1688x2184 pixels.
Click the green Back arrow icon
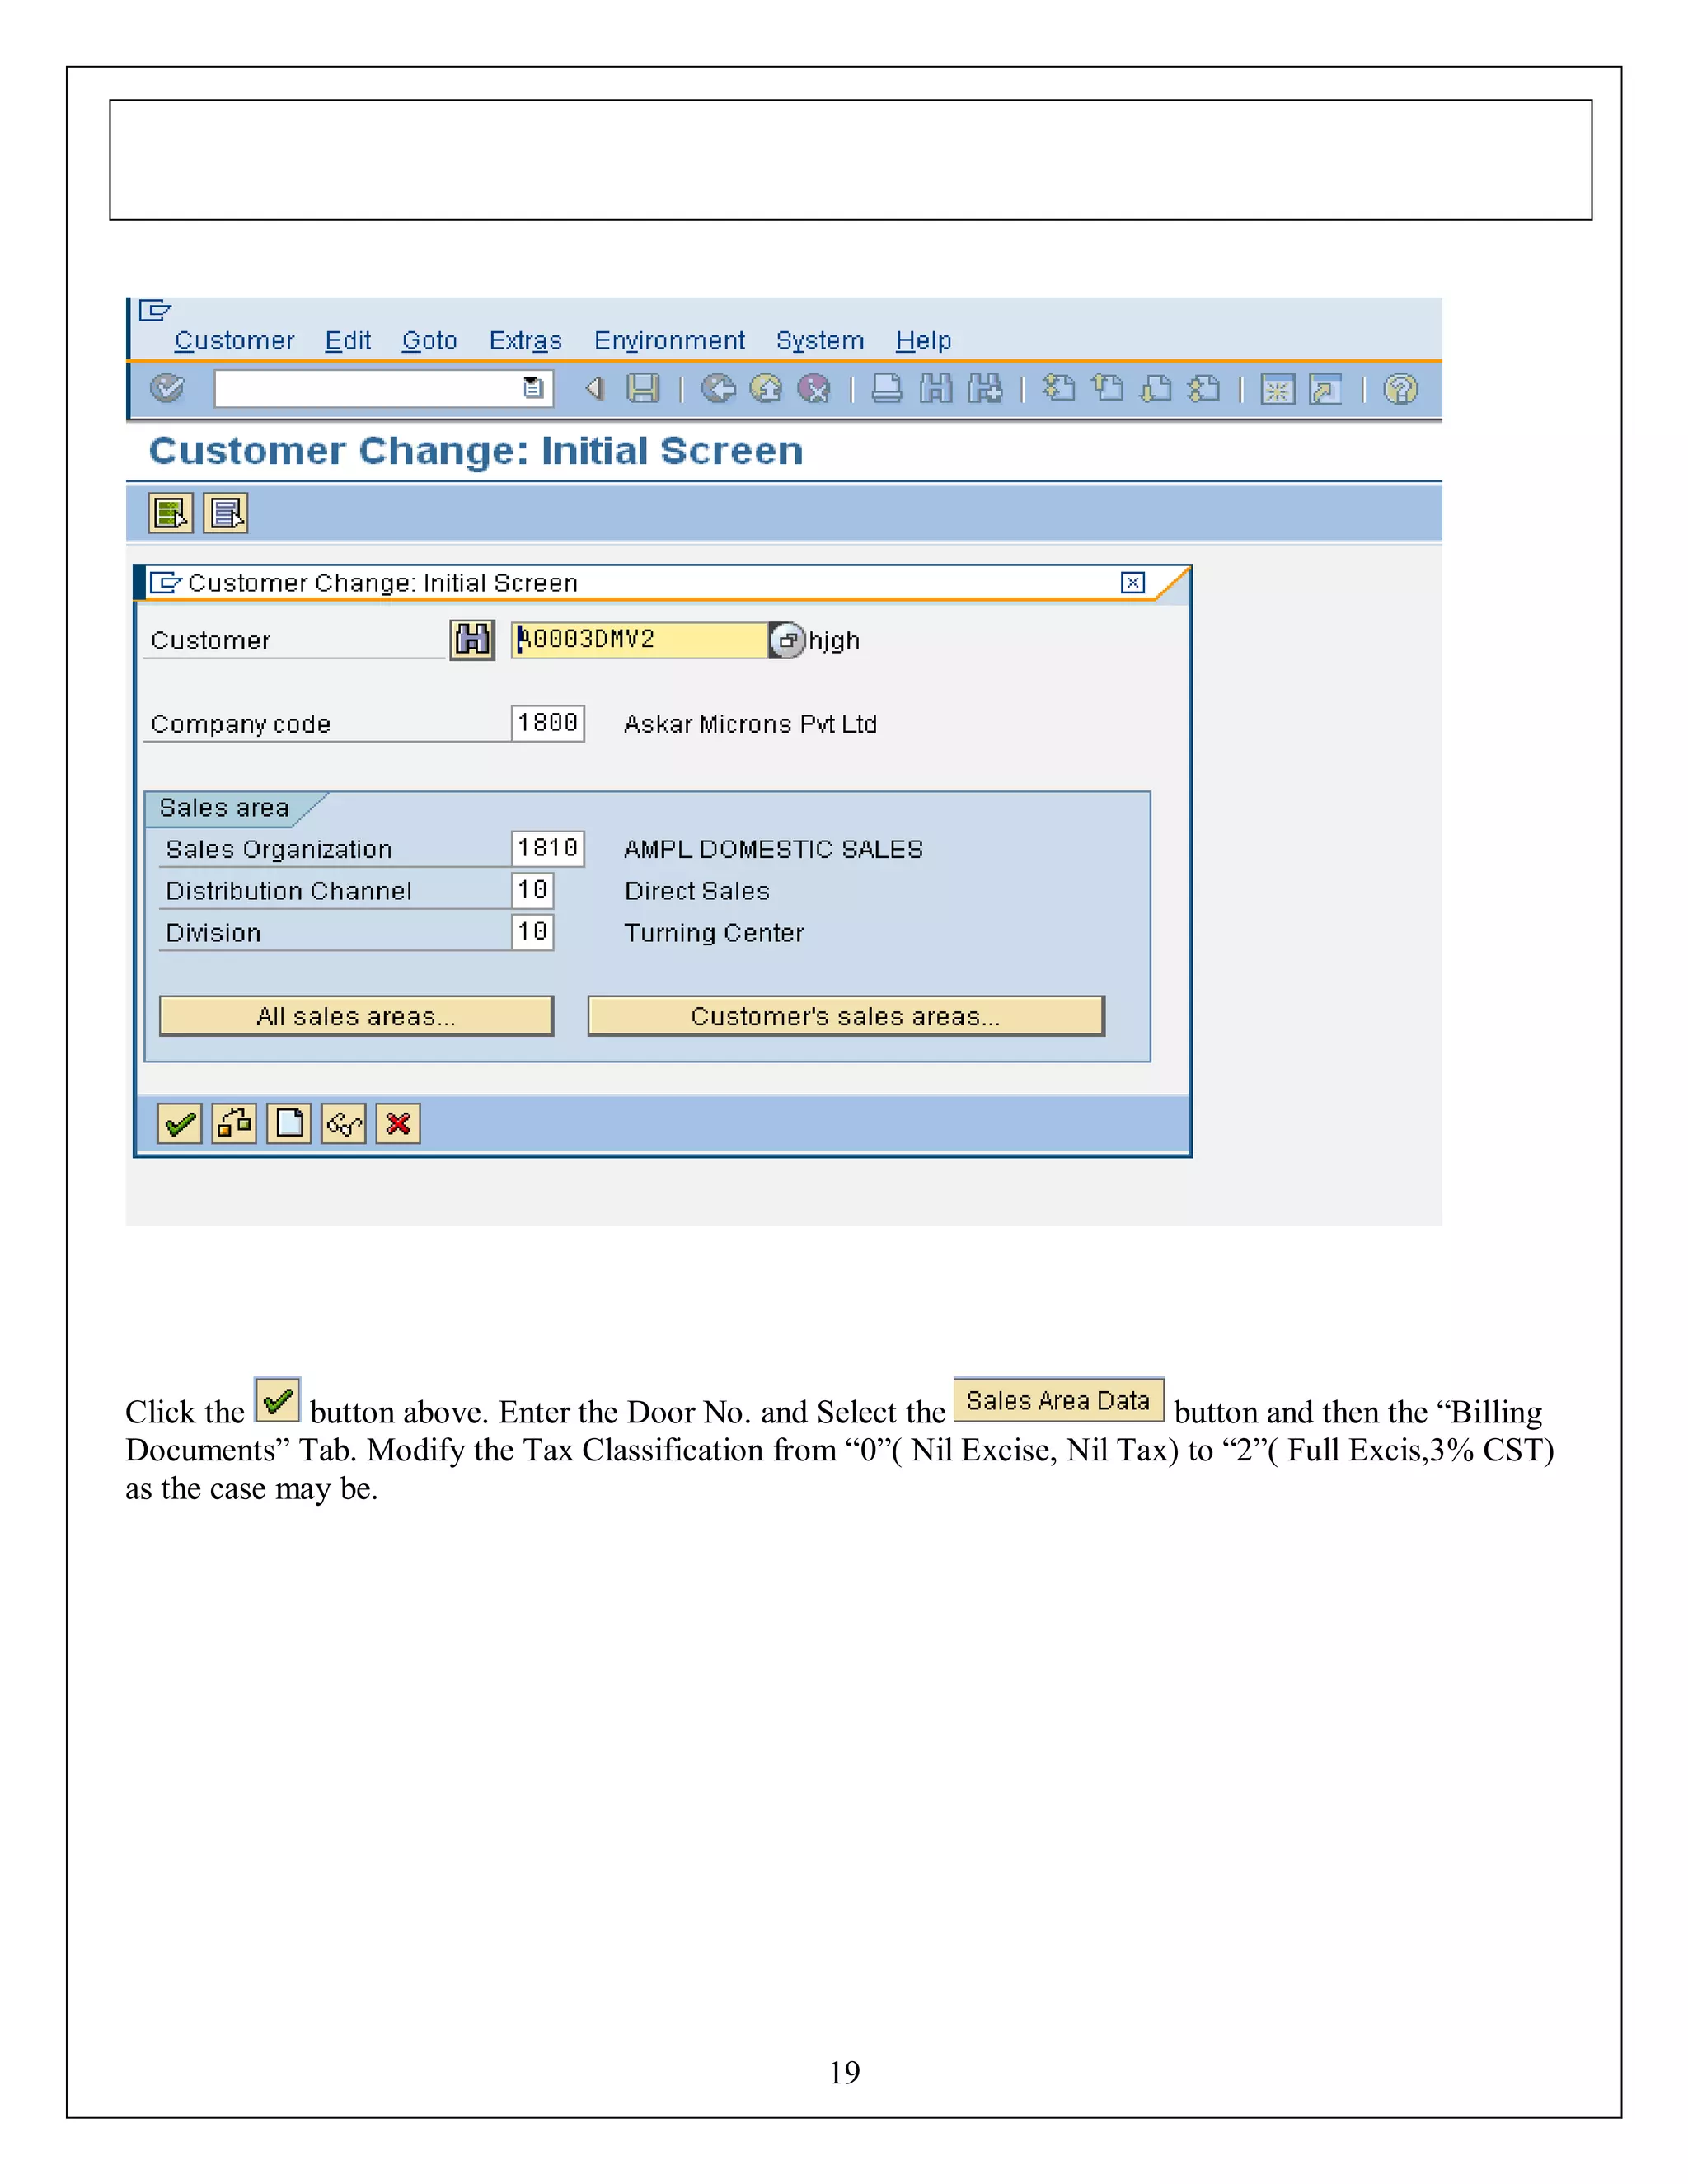pos(717,388)
